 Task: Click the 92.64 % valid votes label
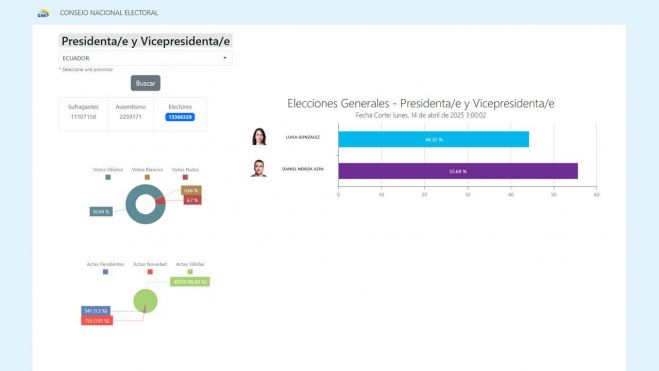(x=101, y=212)
